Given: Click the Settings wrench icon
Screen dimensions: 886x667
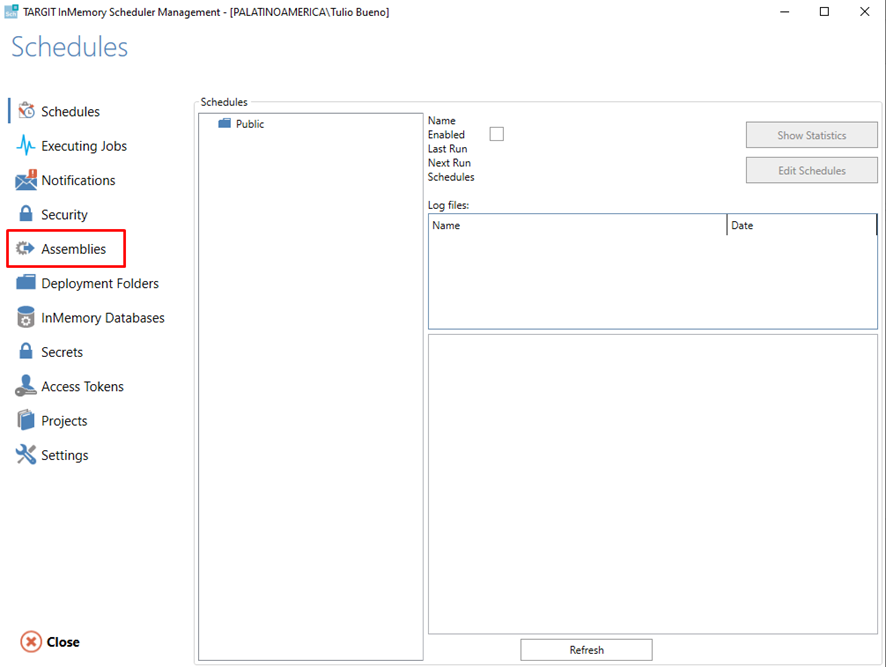Looking at the screenshot, I should (x=25, y=454).
